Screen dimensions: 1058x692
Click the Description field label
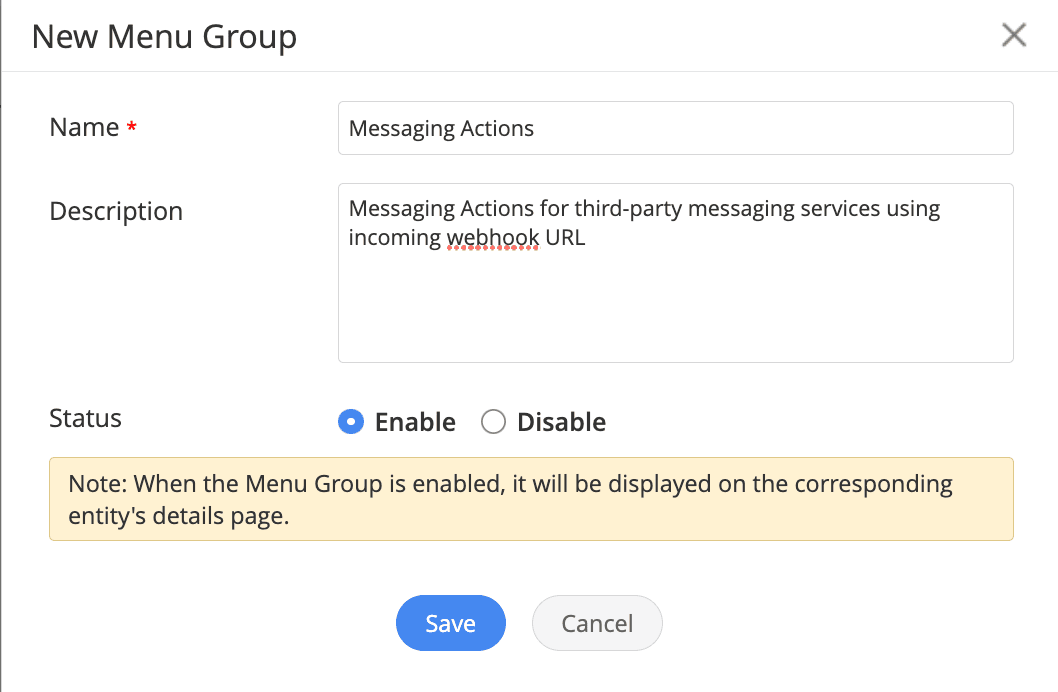[x=116, y=211]
